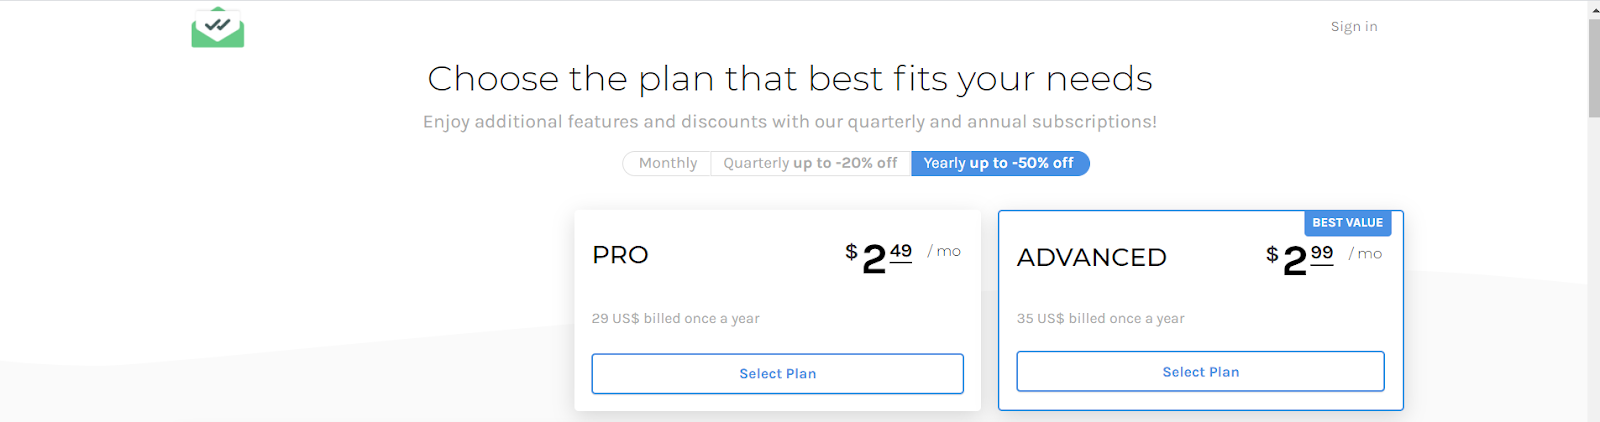
Task: Click the 'Choose the plan' main heading
Action: pyautogui.click(x=790, y=78)
